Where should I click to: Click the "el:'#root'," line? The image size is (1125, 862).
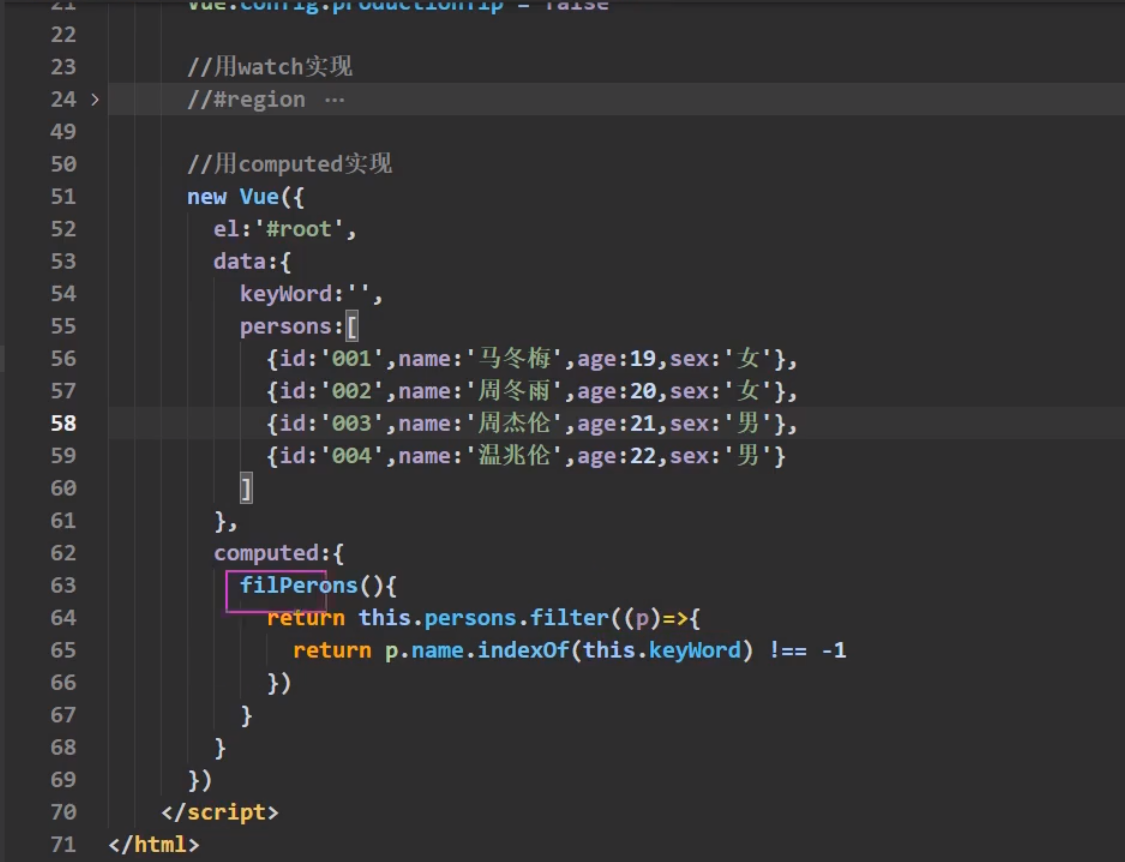coord(285,229)
